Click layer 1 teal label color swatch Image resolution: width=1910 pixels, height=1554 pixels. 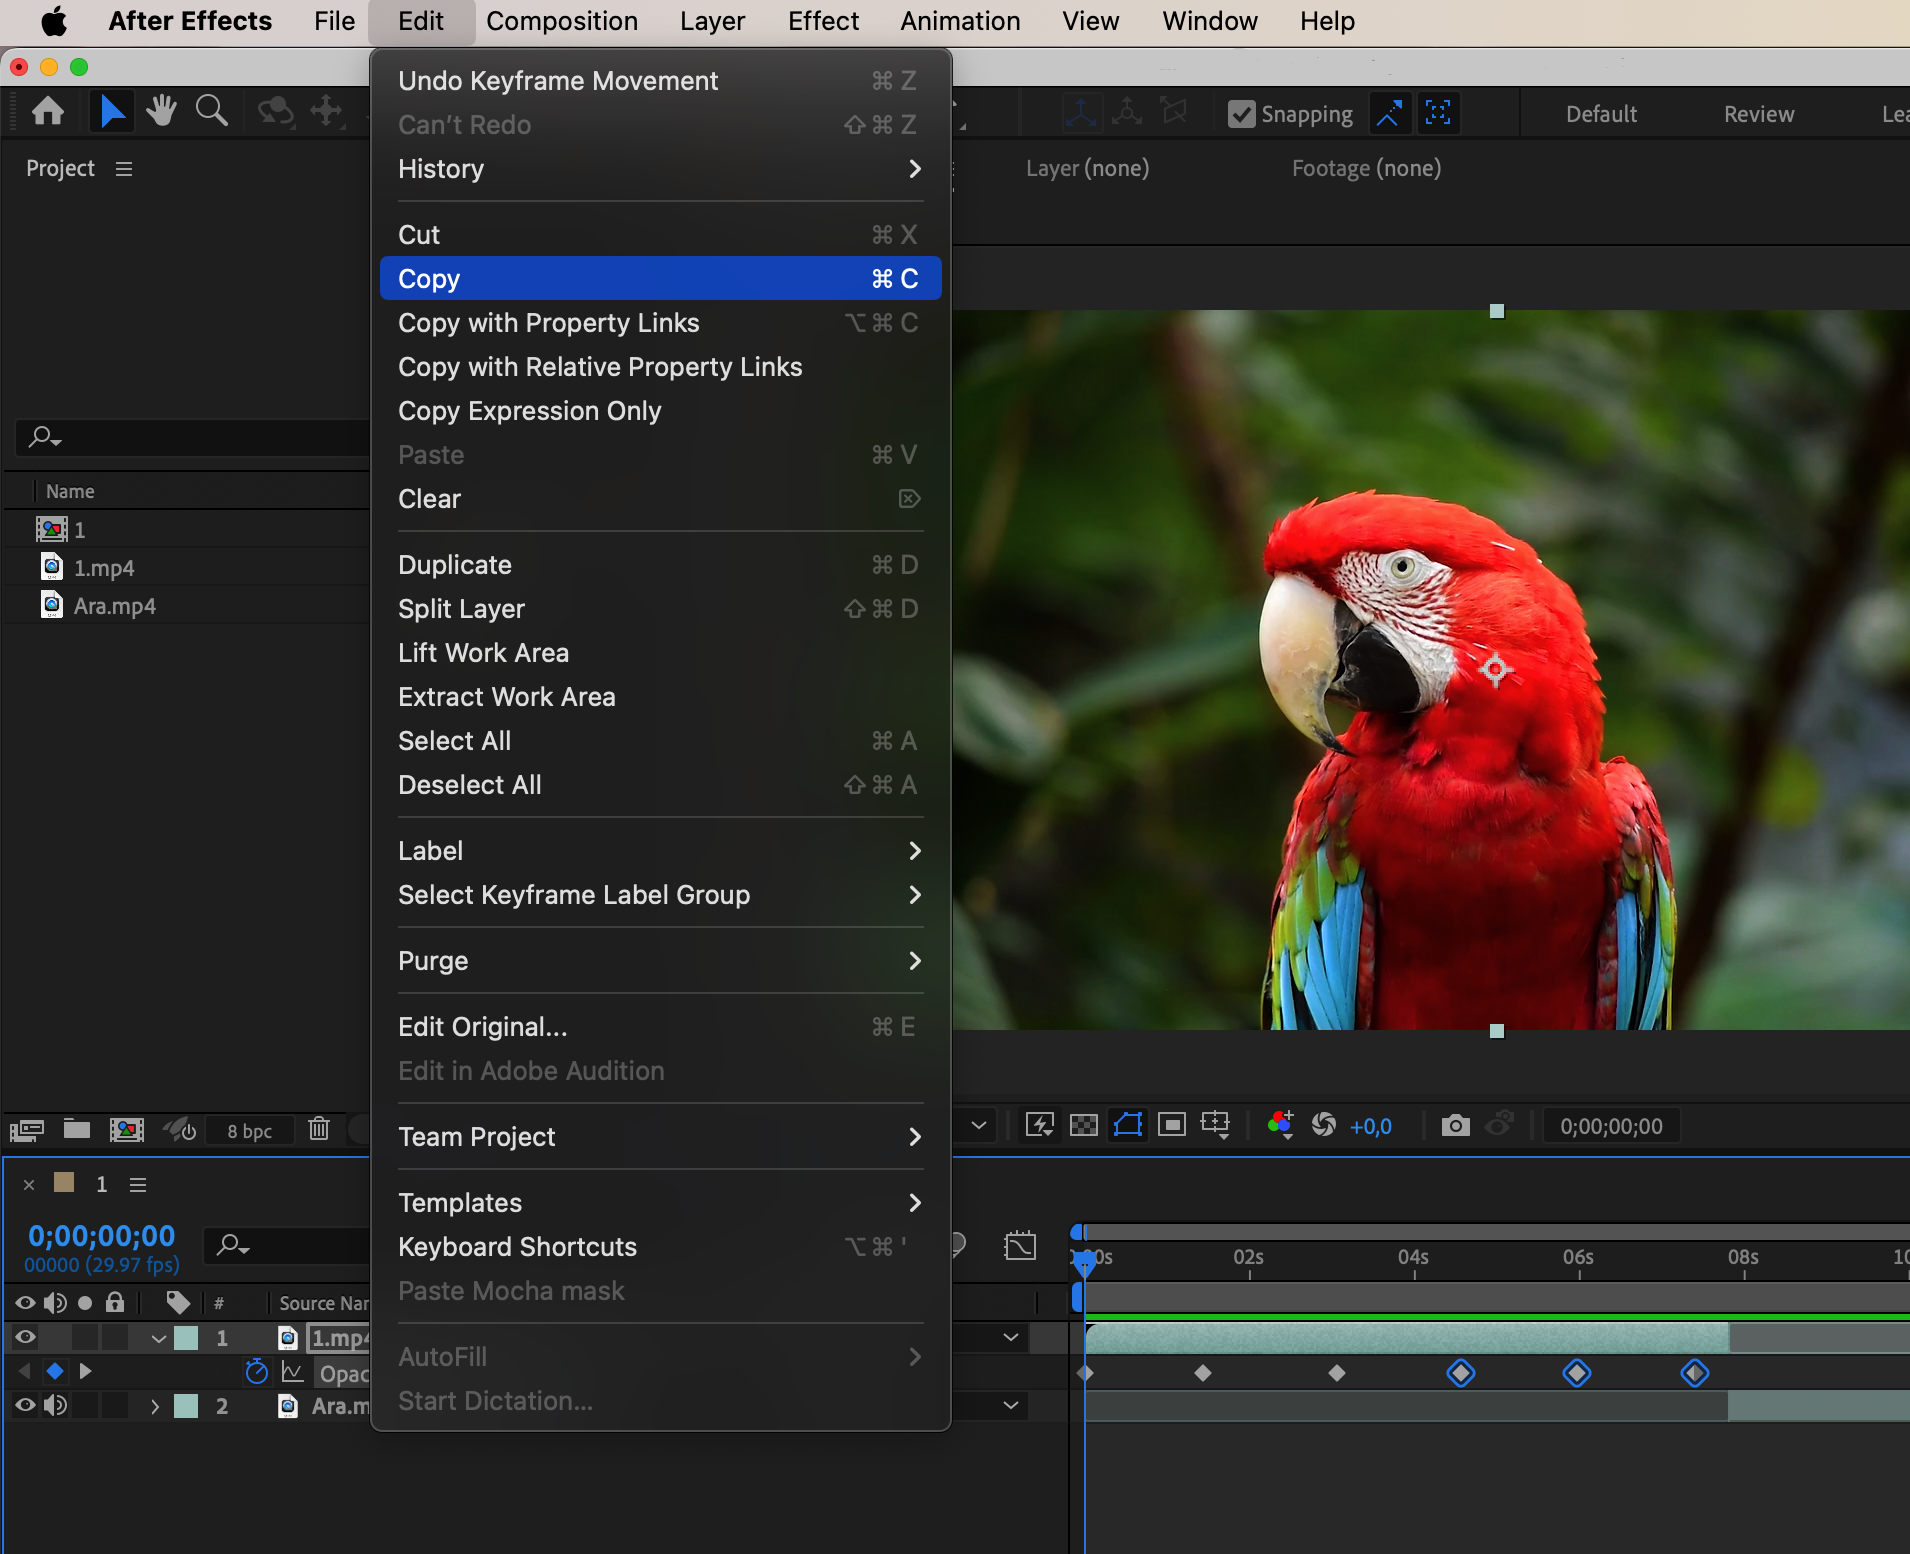pos(187,1338)
